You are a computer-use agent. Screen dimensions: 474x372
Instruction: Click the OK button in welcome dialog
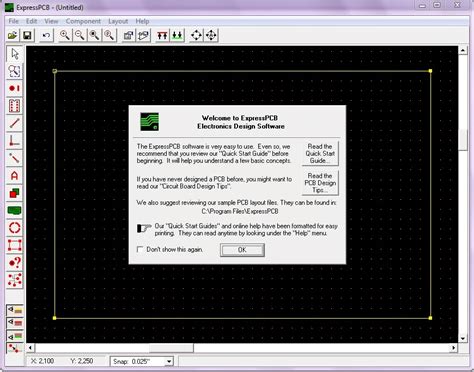click(242, 250)
